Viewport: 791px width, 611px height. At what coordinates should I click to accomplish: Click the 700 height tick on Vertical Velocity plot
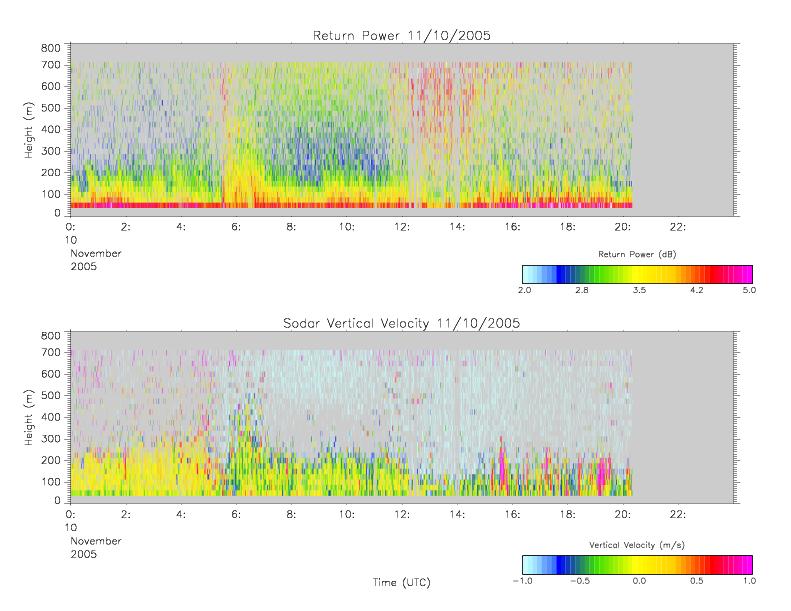click(x=50, y=353)
